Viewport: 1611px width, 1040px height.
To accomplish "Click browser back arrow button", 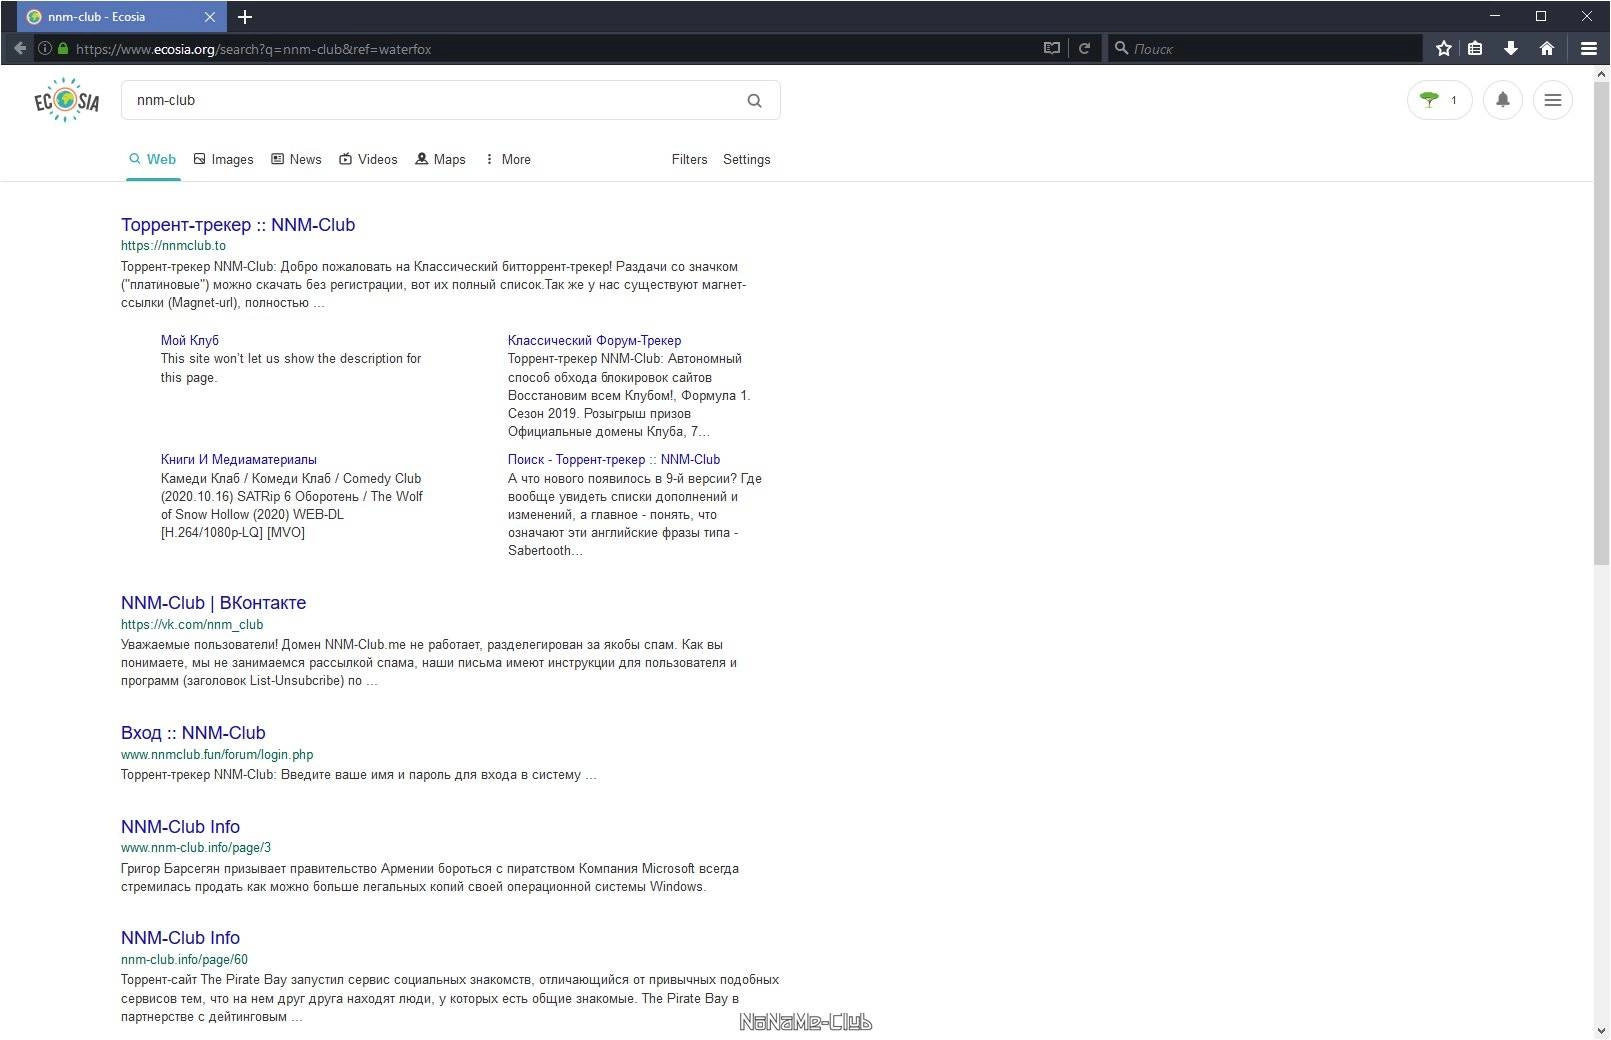I will pos(19,48).
